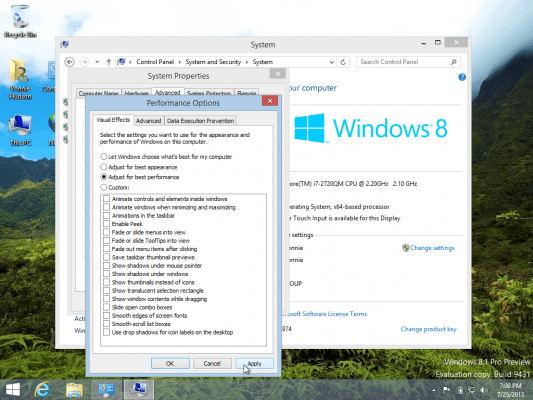Click the computer icon in the address bar
This screenshot has height=400, width=533.
121,62
